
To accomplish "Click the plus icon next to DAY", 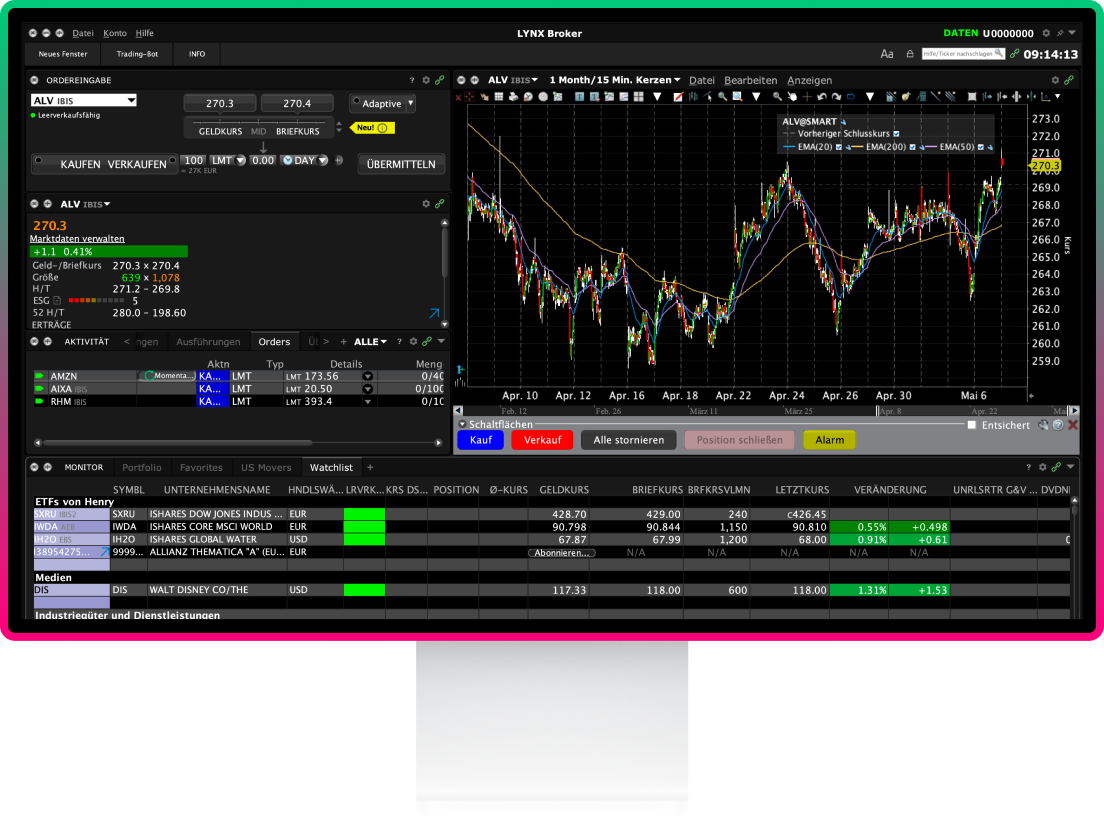I will (x=339, y=161).
